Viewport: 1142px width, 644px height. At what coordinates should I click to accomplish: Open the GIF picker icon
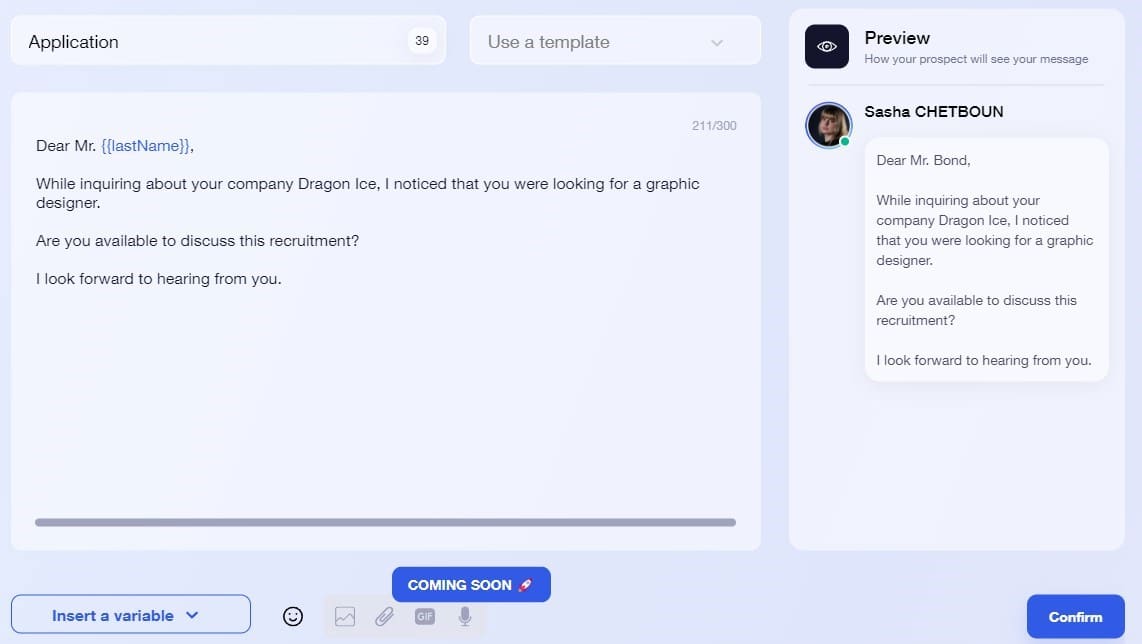pos(424,616)
